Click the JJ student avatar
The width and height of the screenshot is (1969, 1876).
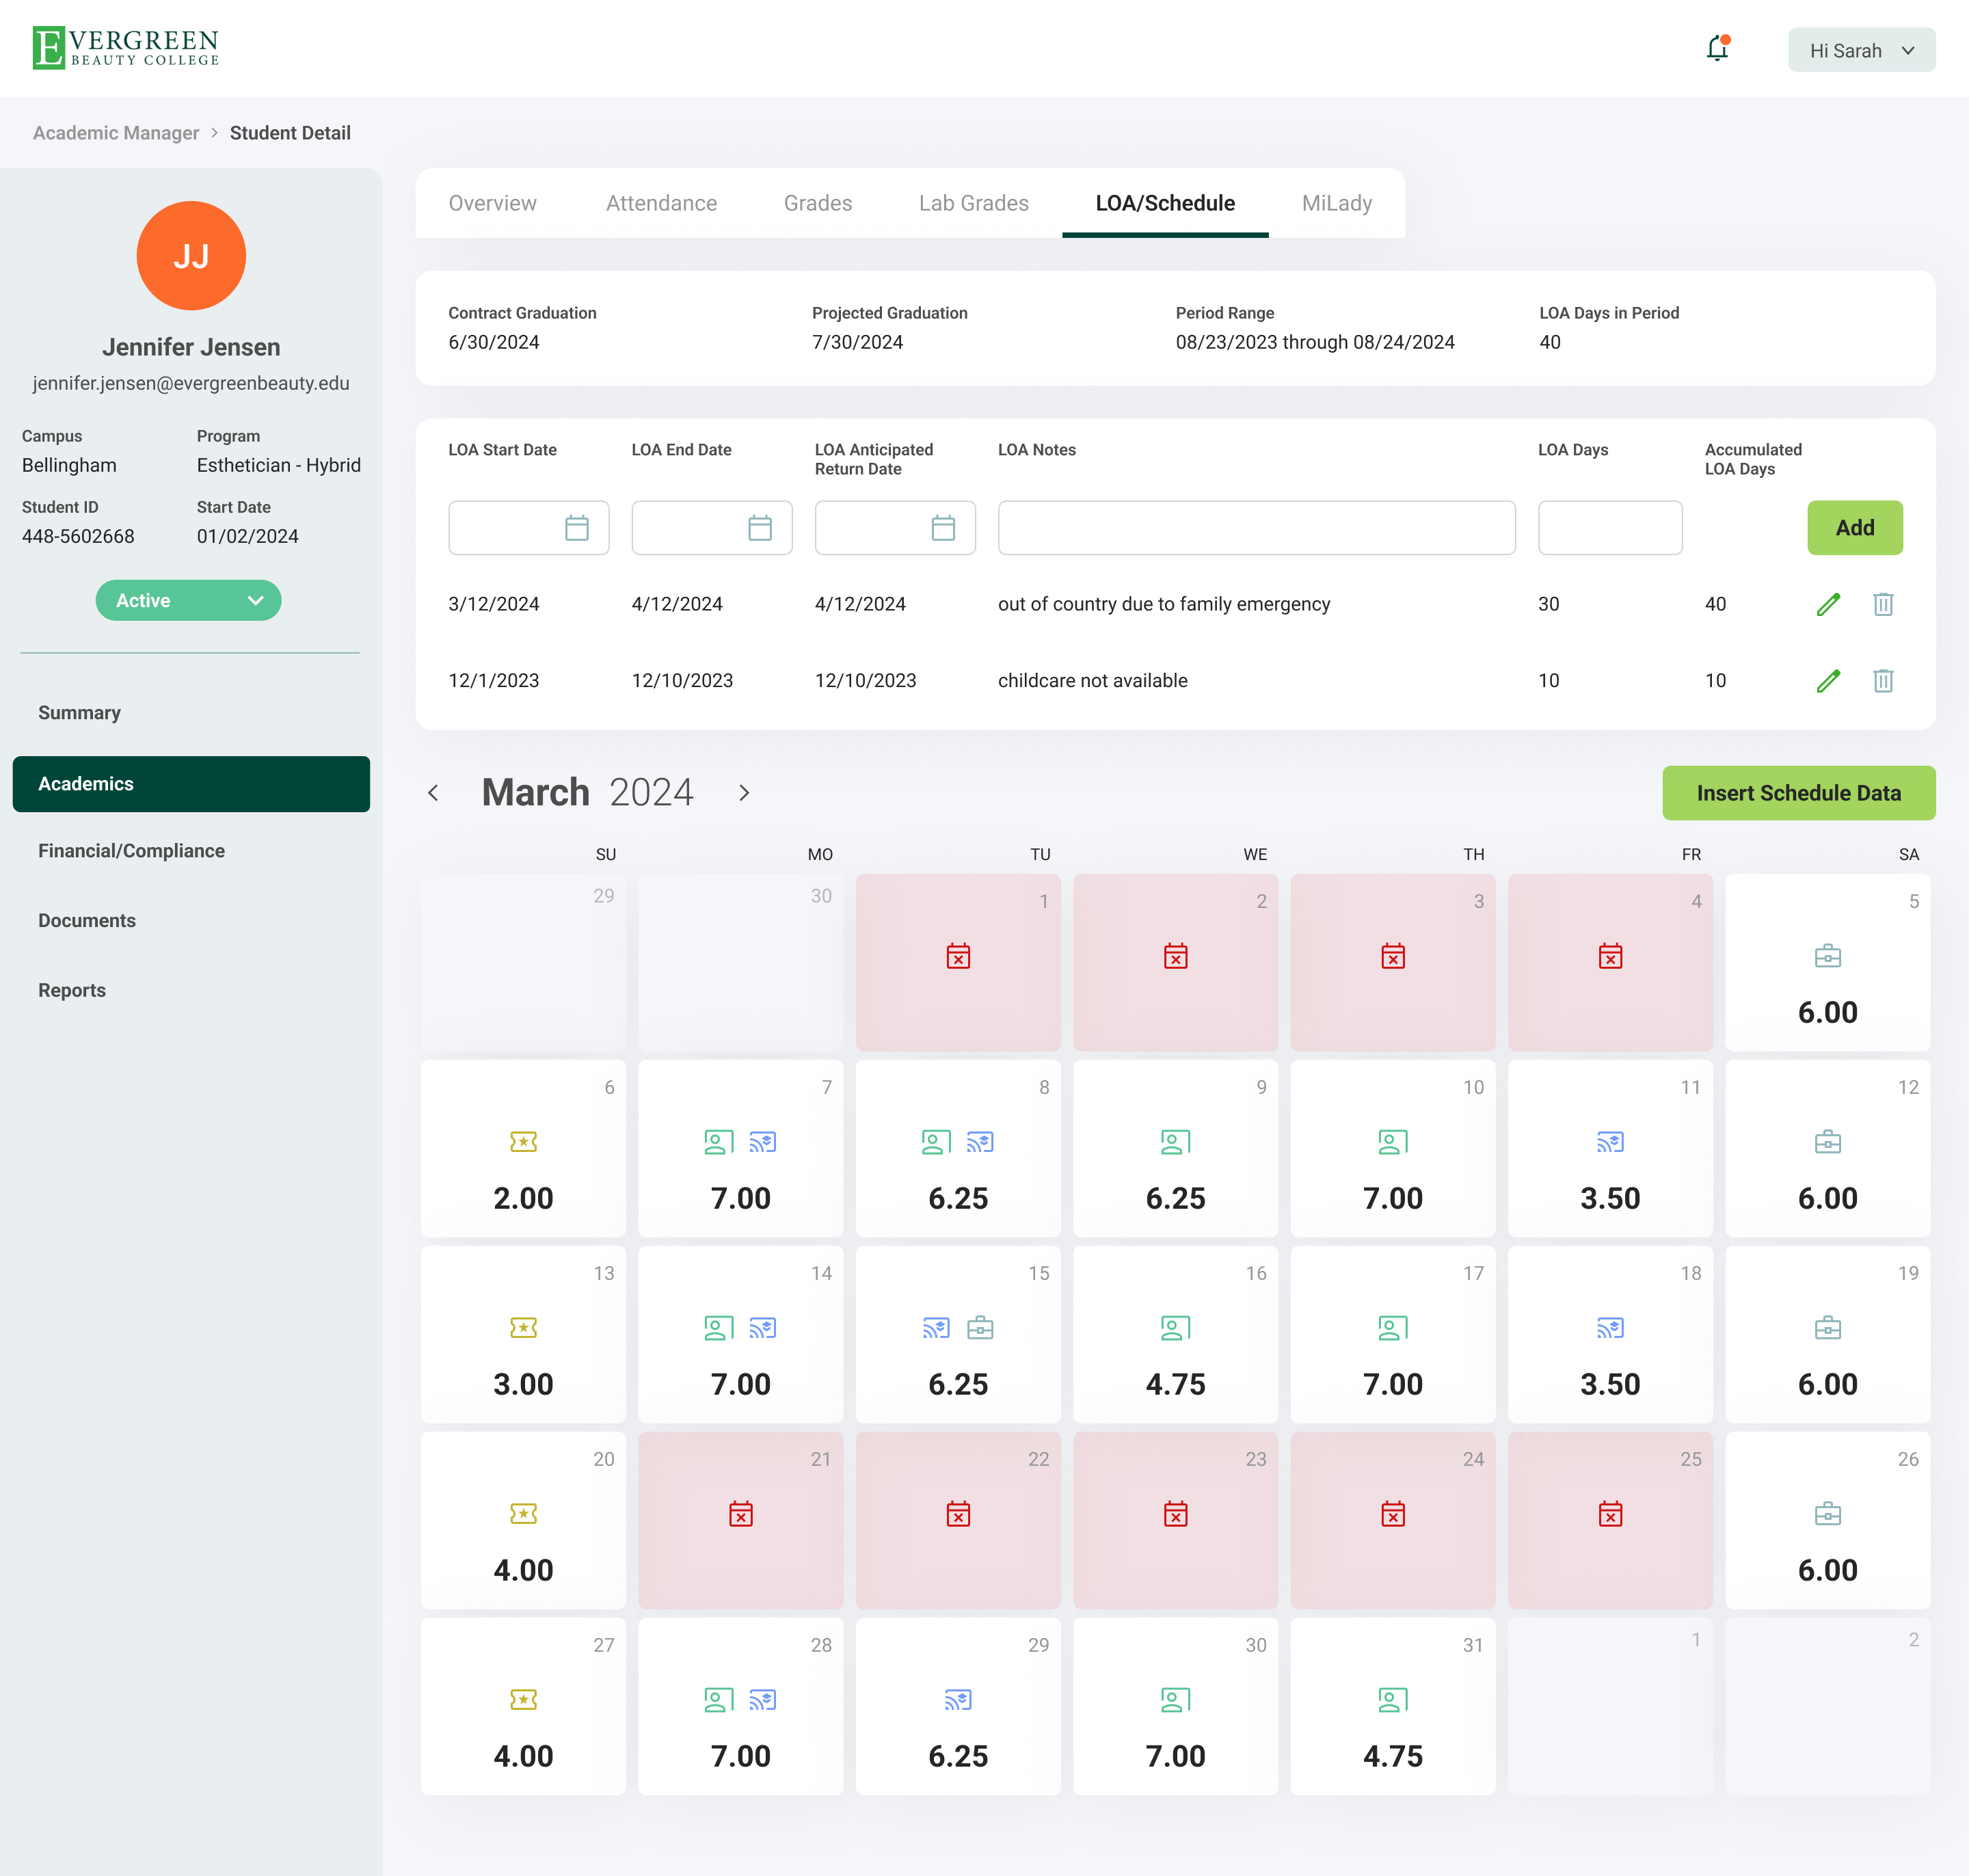(191, 256)
